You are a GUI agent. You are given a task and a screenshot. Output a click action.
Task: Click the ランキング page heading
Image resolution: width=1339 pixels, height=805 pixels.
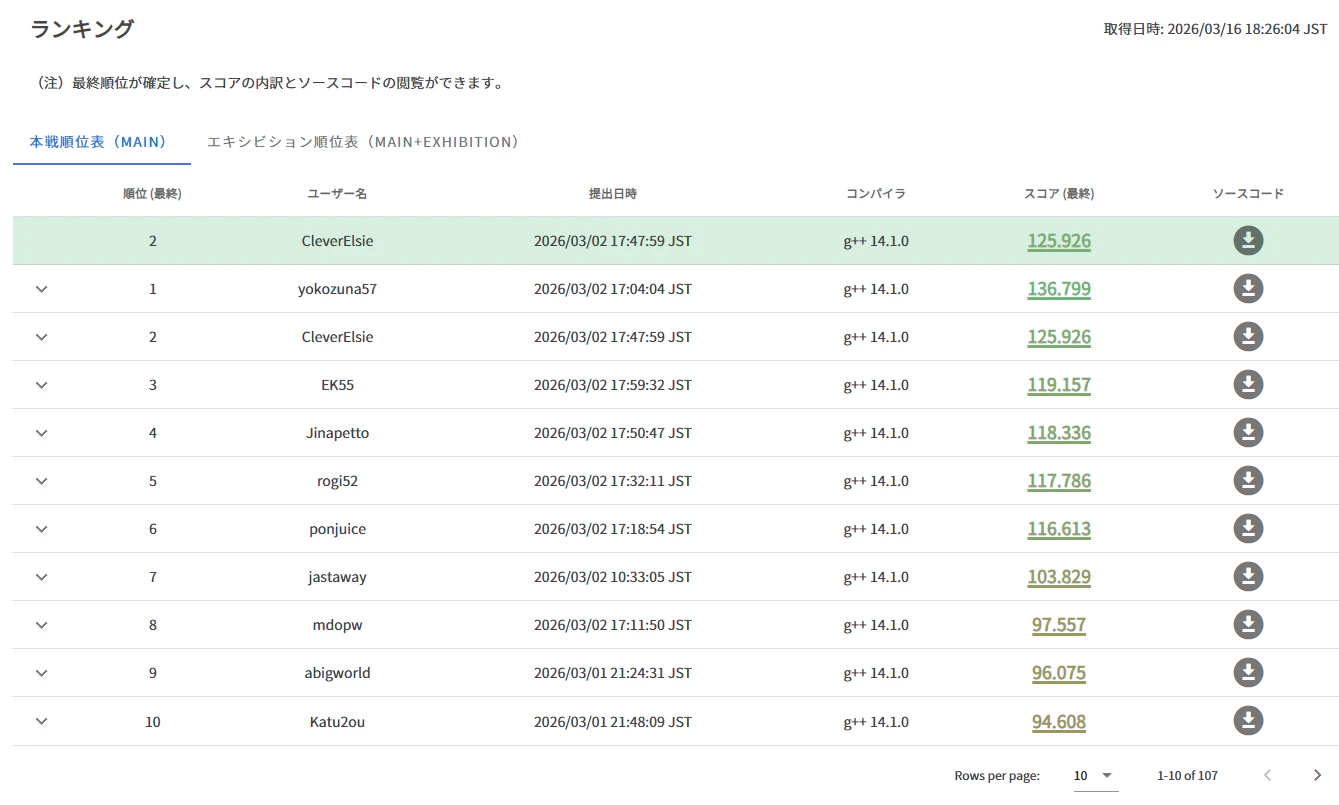[81, 29]
